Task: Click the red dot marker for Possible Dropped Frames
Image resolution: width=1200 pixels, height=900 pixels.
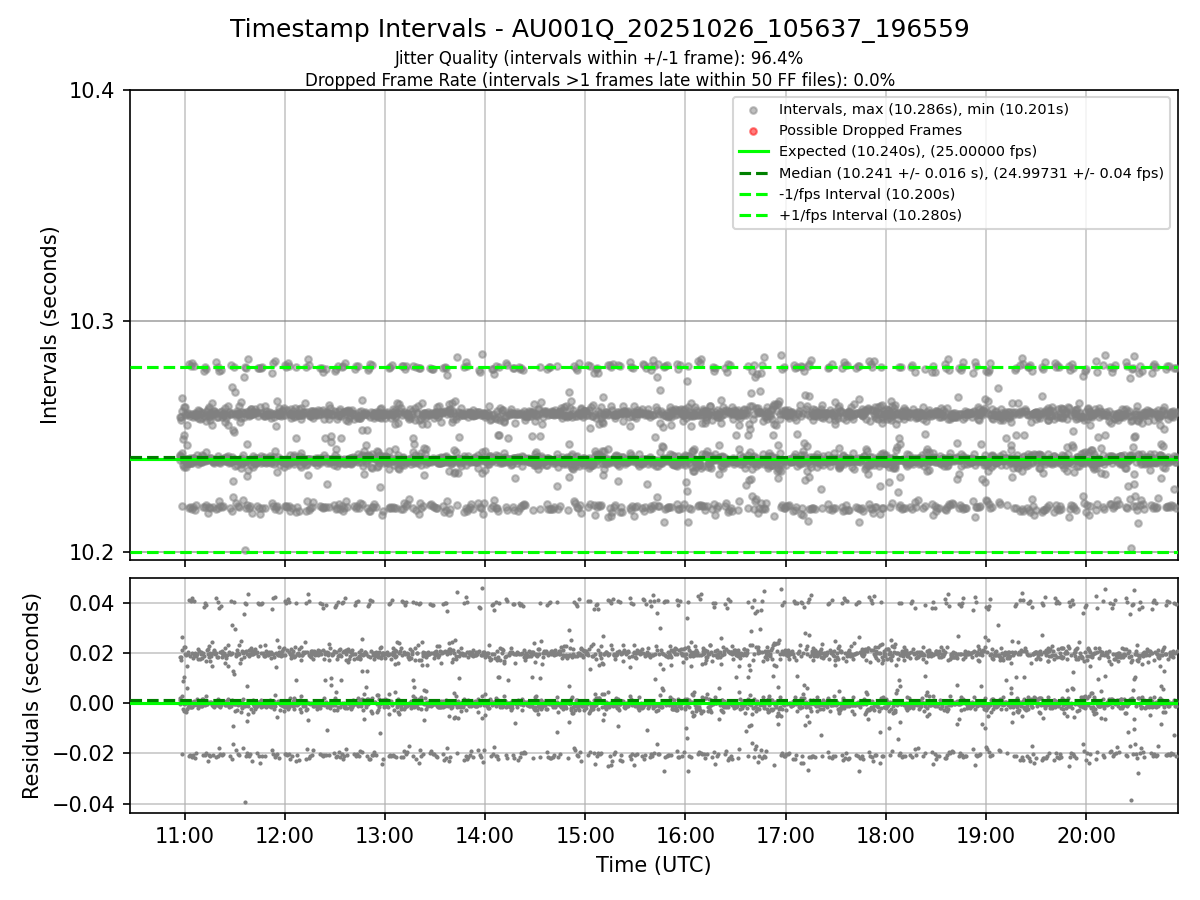Action: pyautogui.click(x=754, y=131)
